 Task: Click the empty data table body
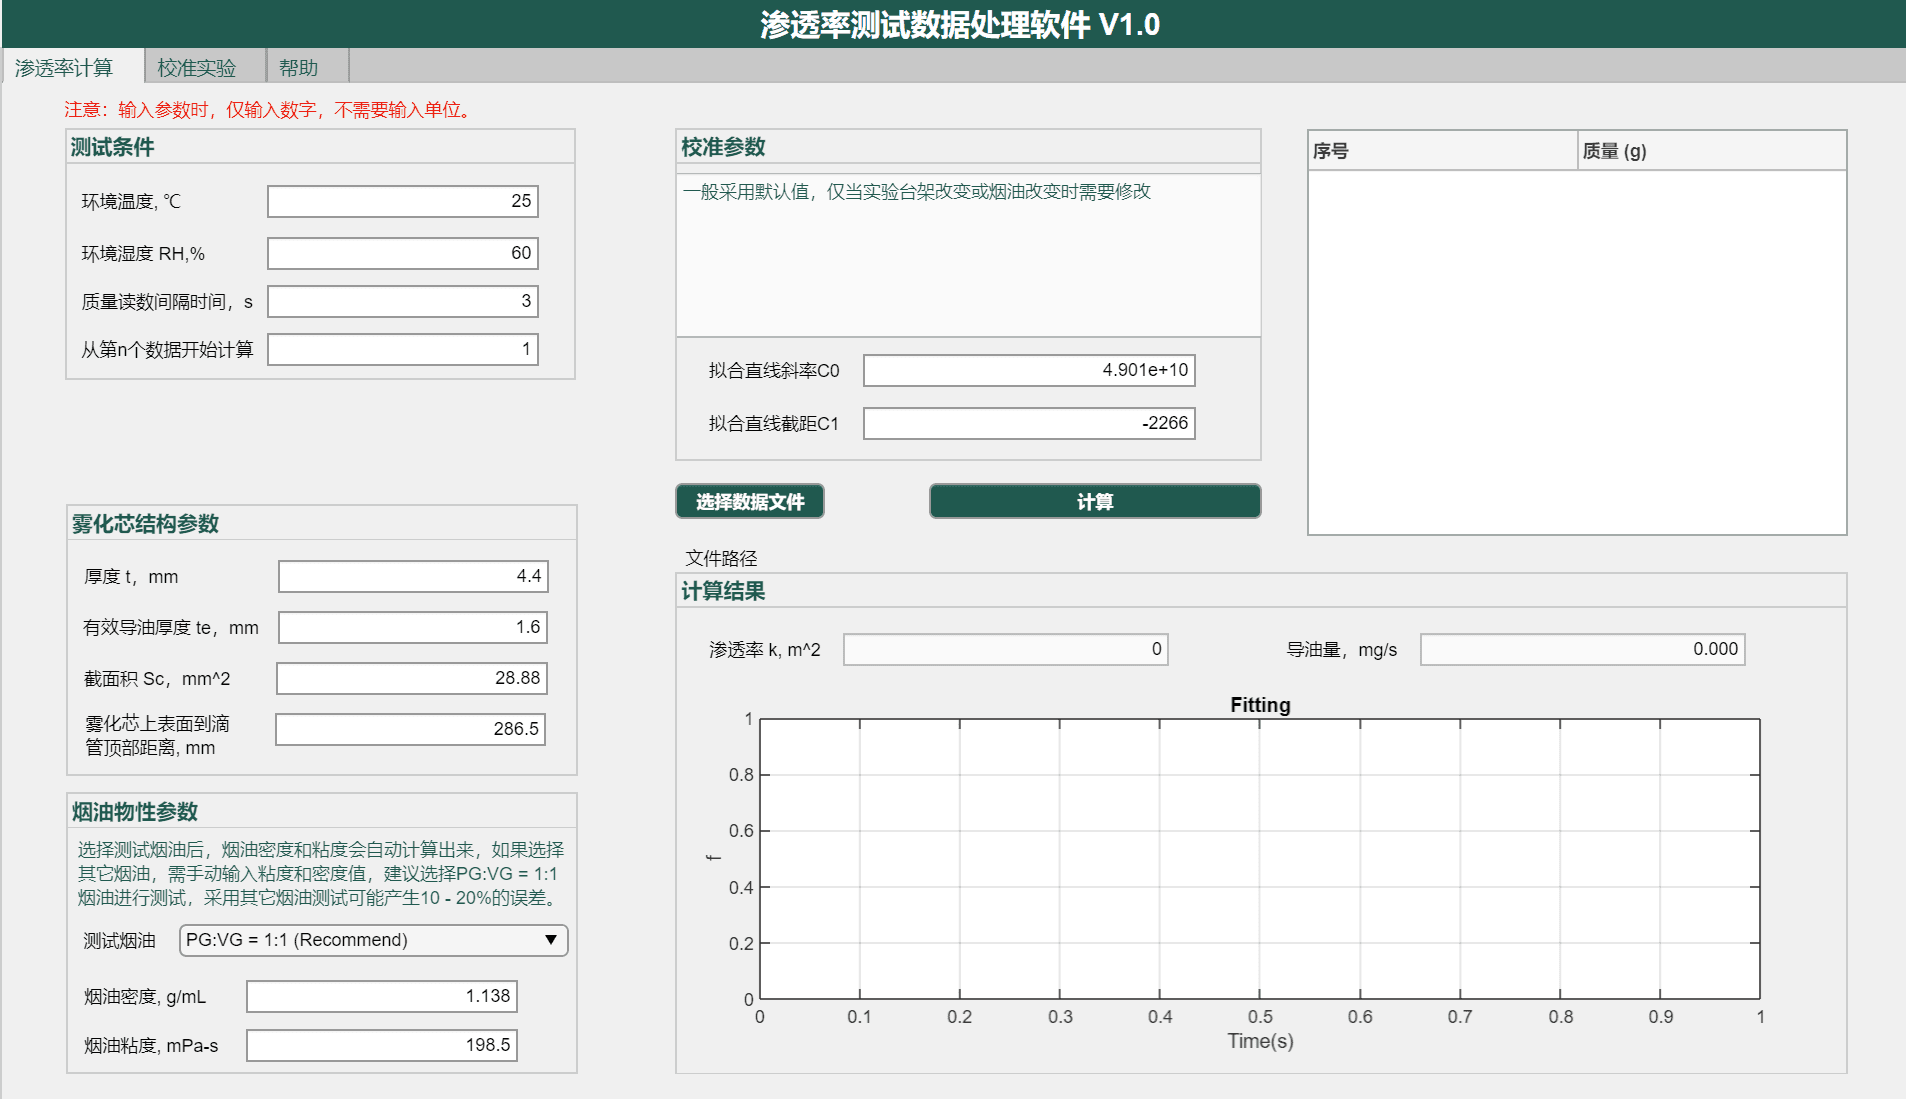[x=1577, y=352]
